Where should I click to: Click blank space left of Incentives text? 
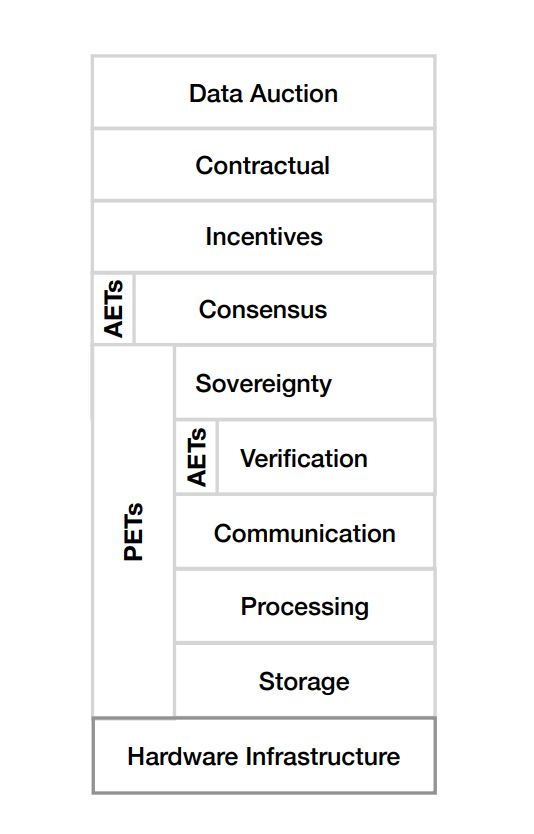pos(149,237)
